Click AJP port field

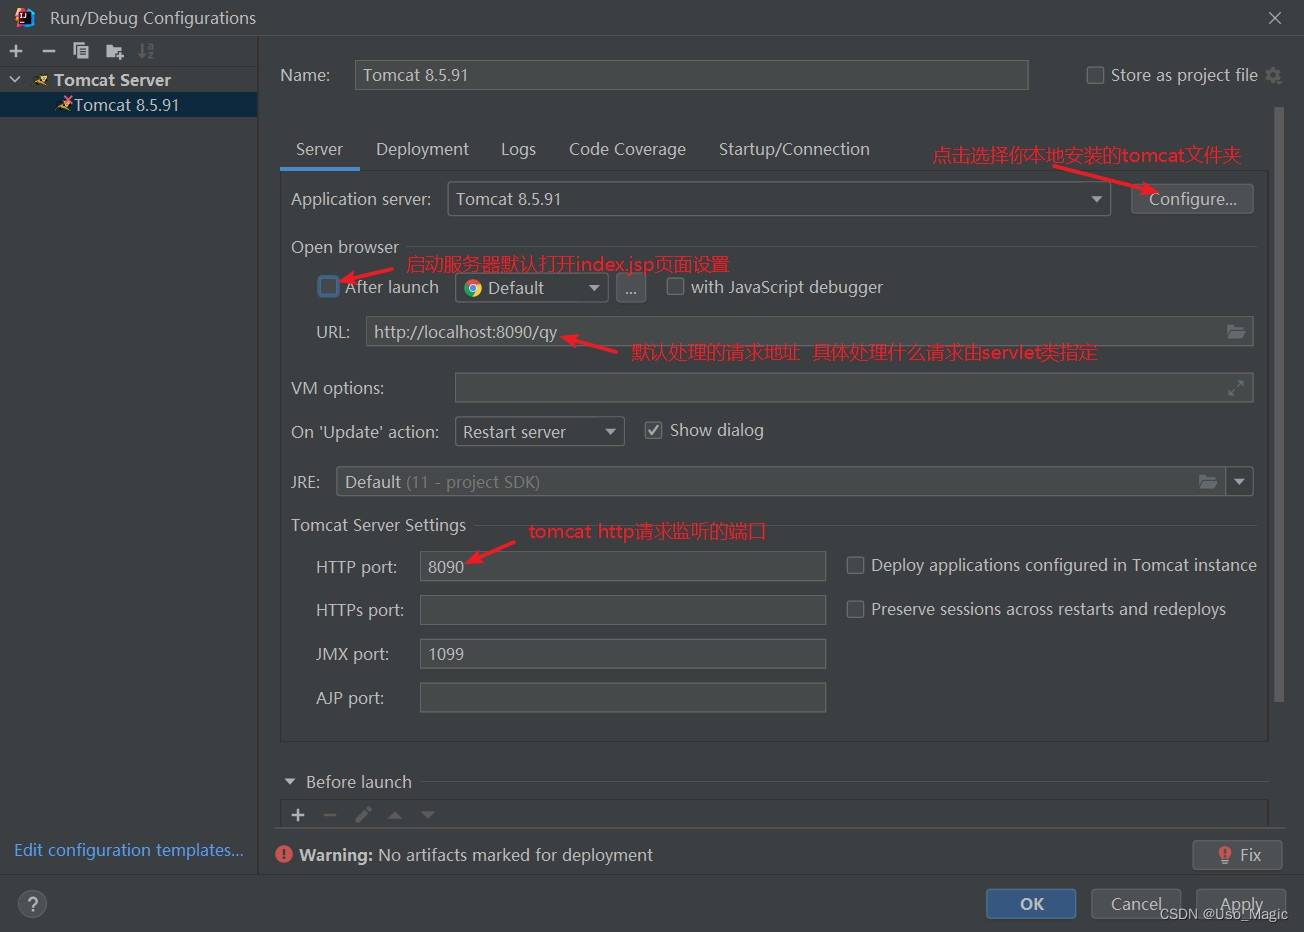[x=623, y=698]
